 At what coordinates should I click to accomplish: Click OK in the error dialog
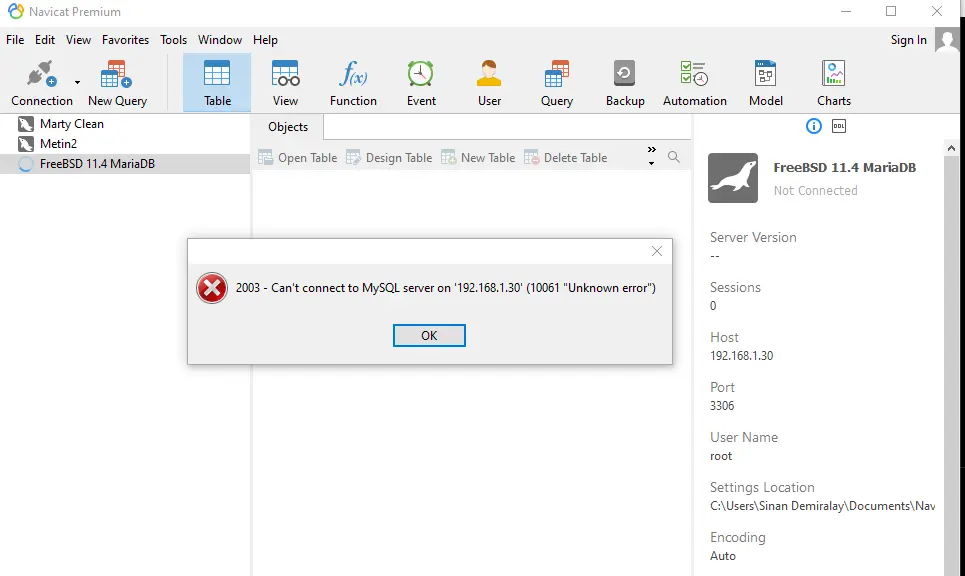(429, 335)
